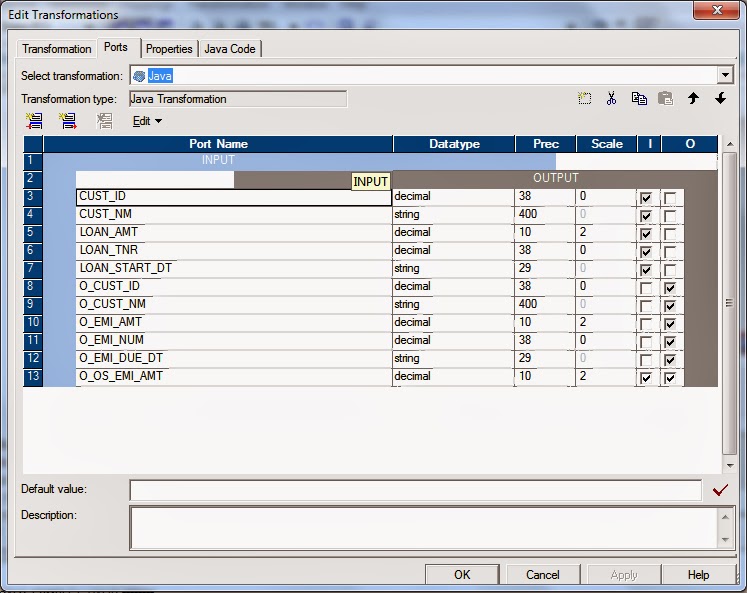
Task: Click the paste port icon
Action: (x=666, y=99)
